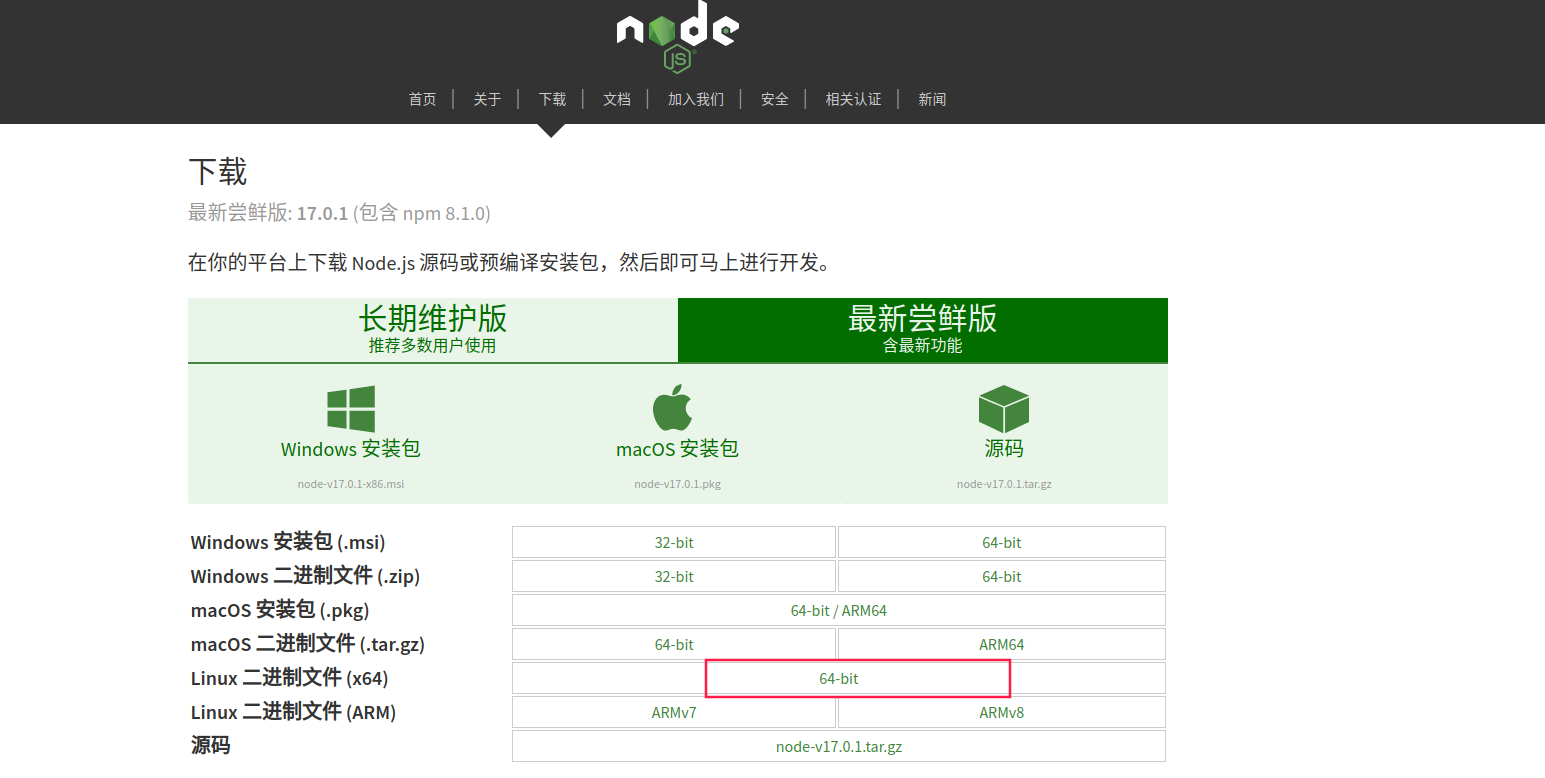Download the 64-bit Windows 二进制文件 (.zip)
Viewport: 1545px width, 778px height.
1001,576
